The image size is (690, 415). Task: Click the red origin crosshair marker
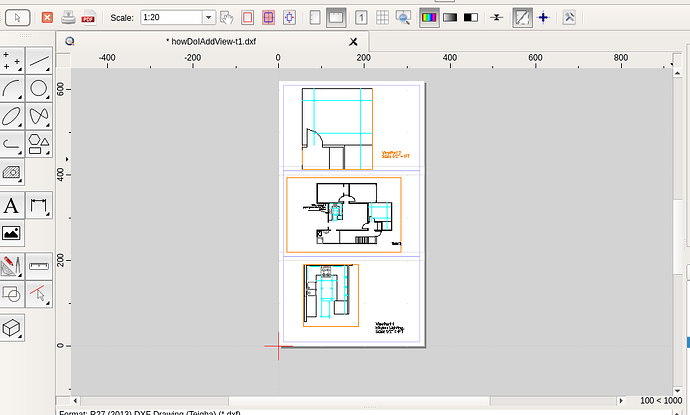(x=278, y=346)
